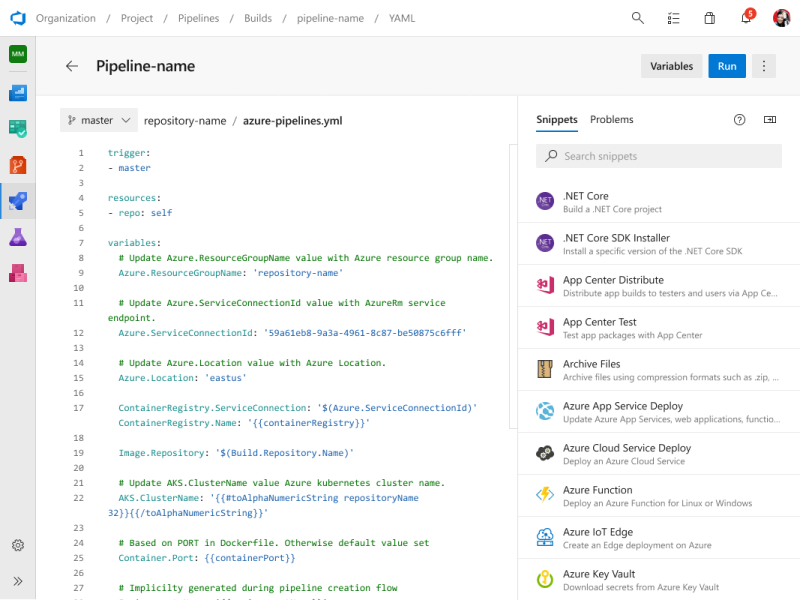Open Artifacts icon in sidebar
The height and width of the screenshot is (600, 800).
point(18,273)
